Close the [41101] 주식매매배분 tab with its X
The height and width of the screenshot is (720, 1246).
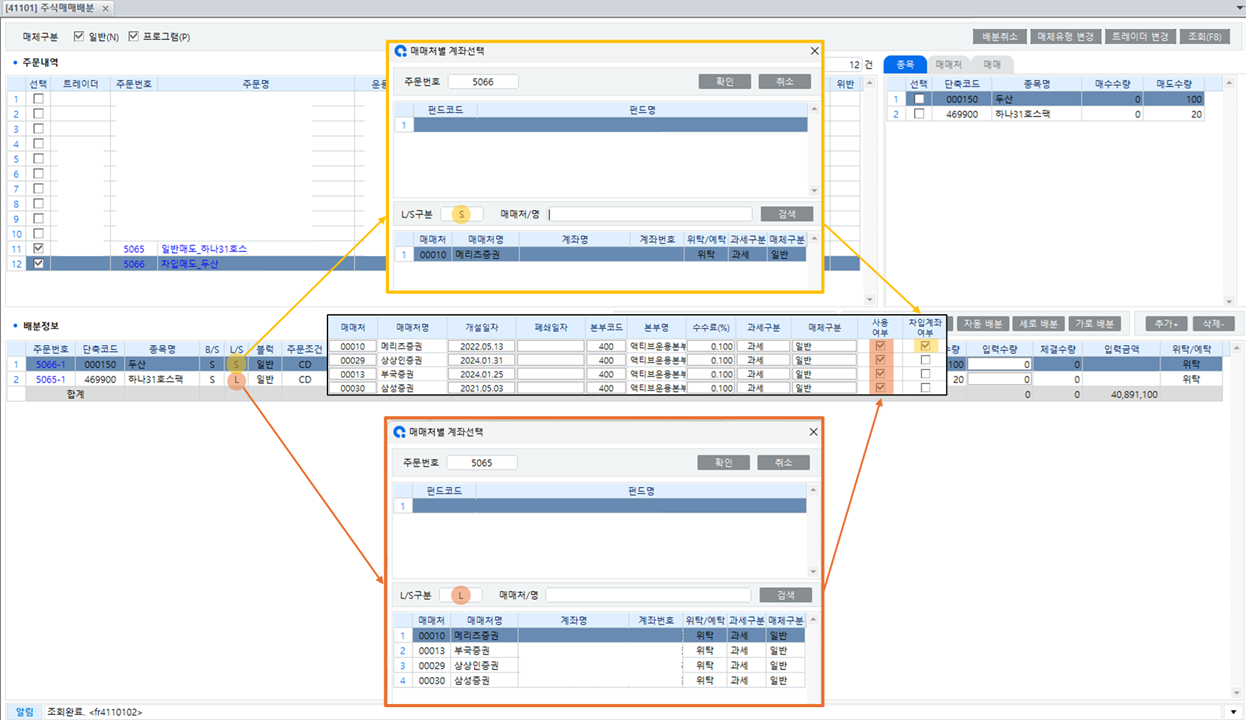click(105, 8)
